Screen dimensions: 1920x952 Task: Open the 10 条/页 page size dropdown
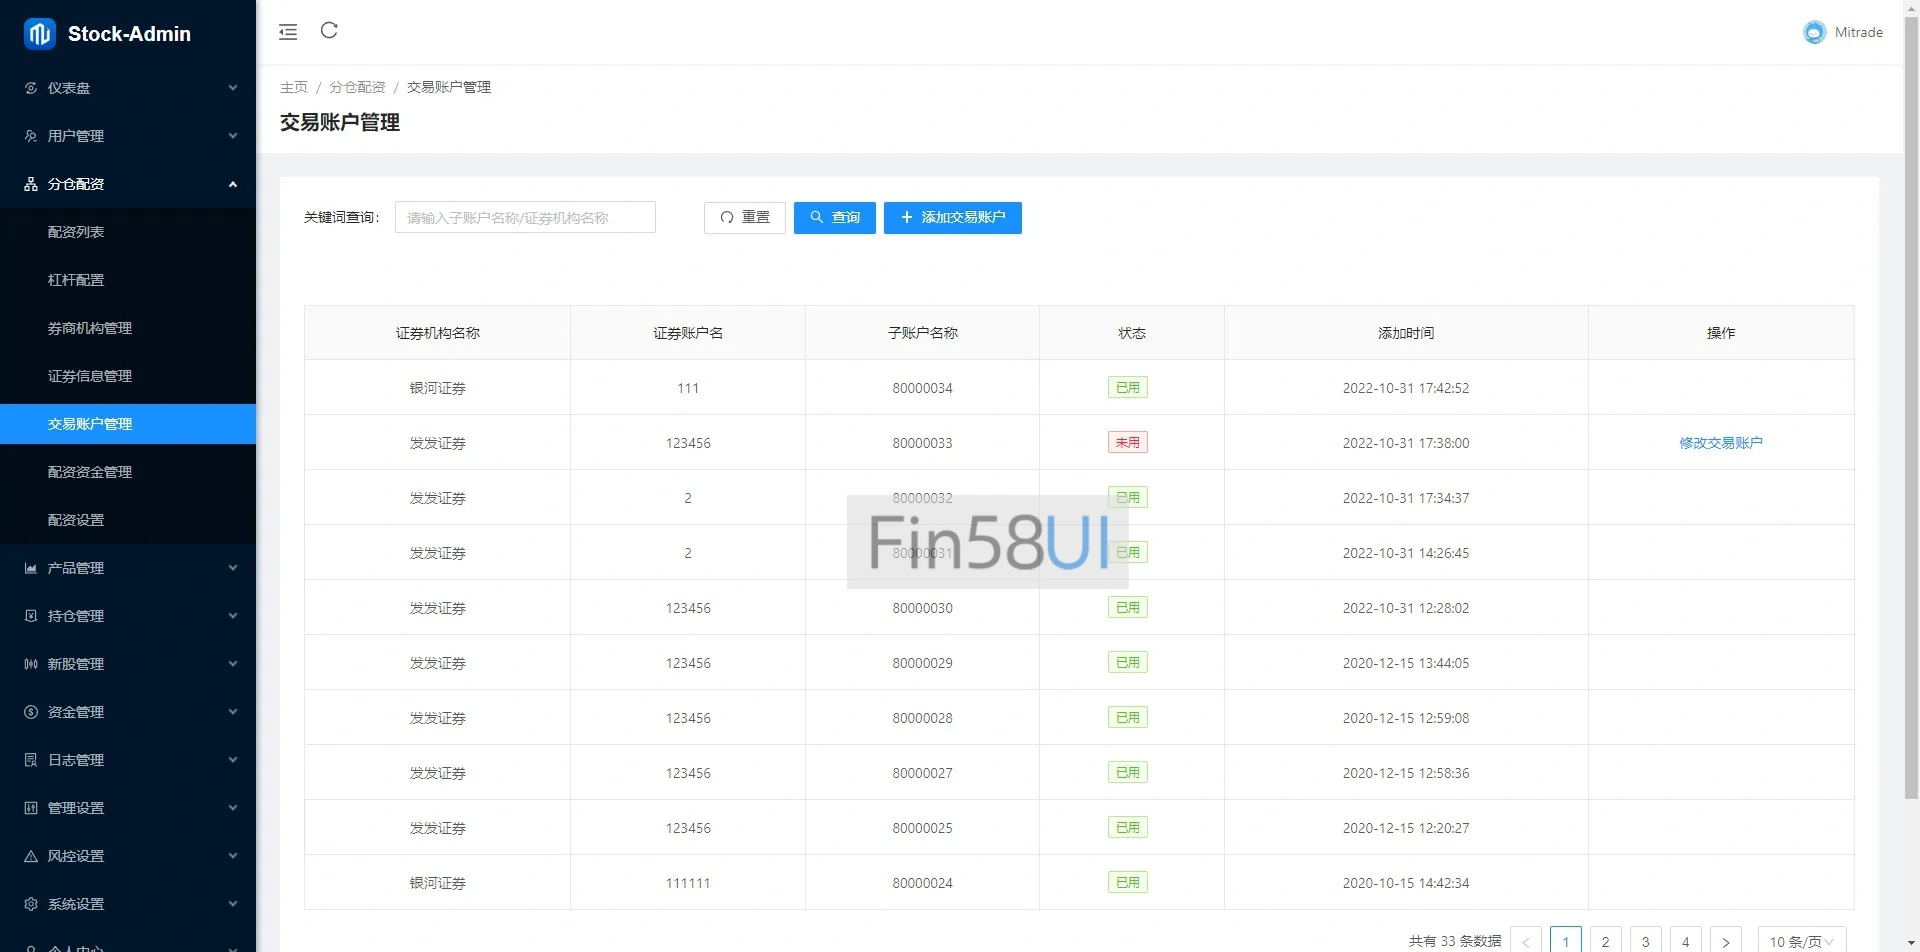1801,941
